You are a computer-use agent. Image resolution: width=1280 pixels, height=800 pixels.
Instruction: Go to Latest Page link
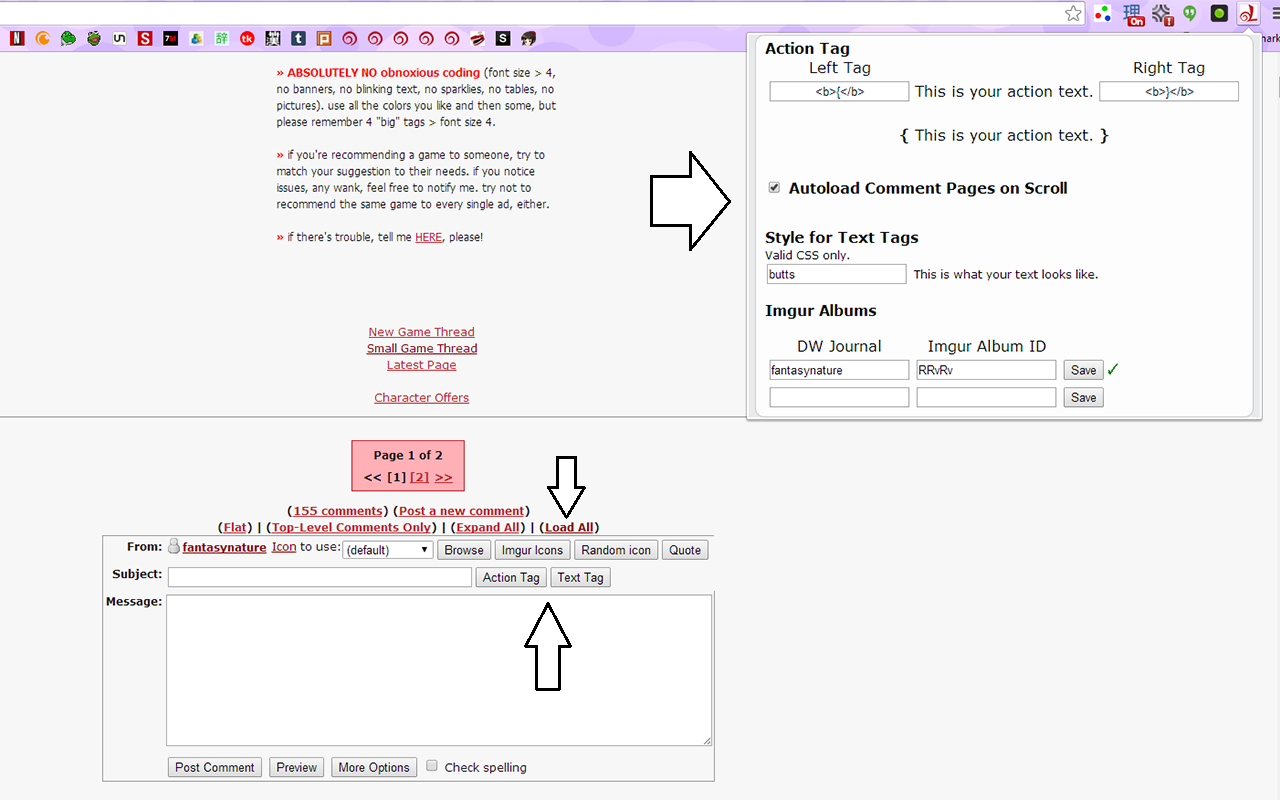tap(421, 365)
